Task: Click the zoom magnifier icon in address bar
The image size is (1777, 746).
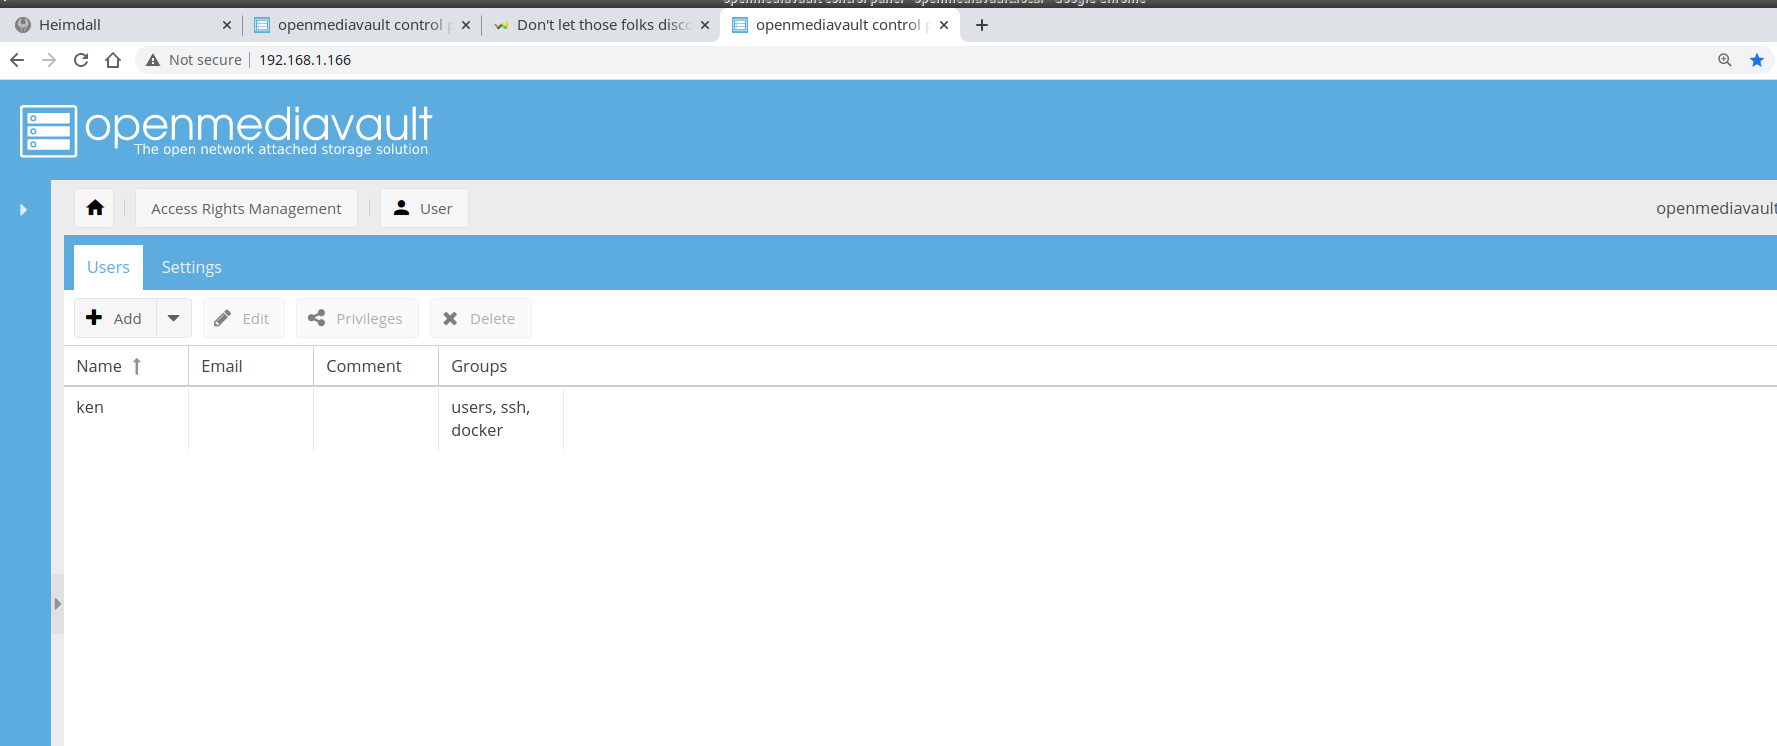Action: pyautogui.click(x=1725, y=60)
